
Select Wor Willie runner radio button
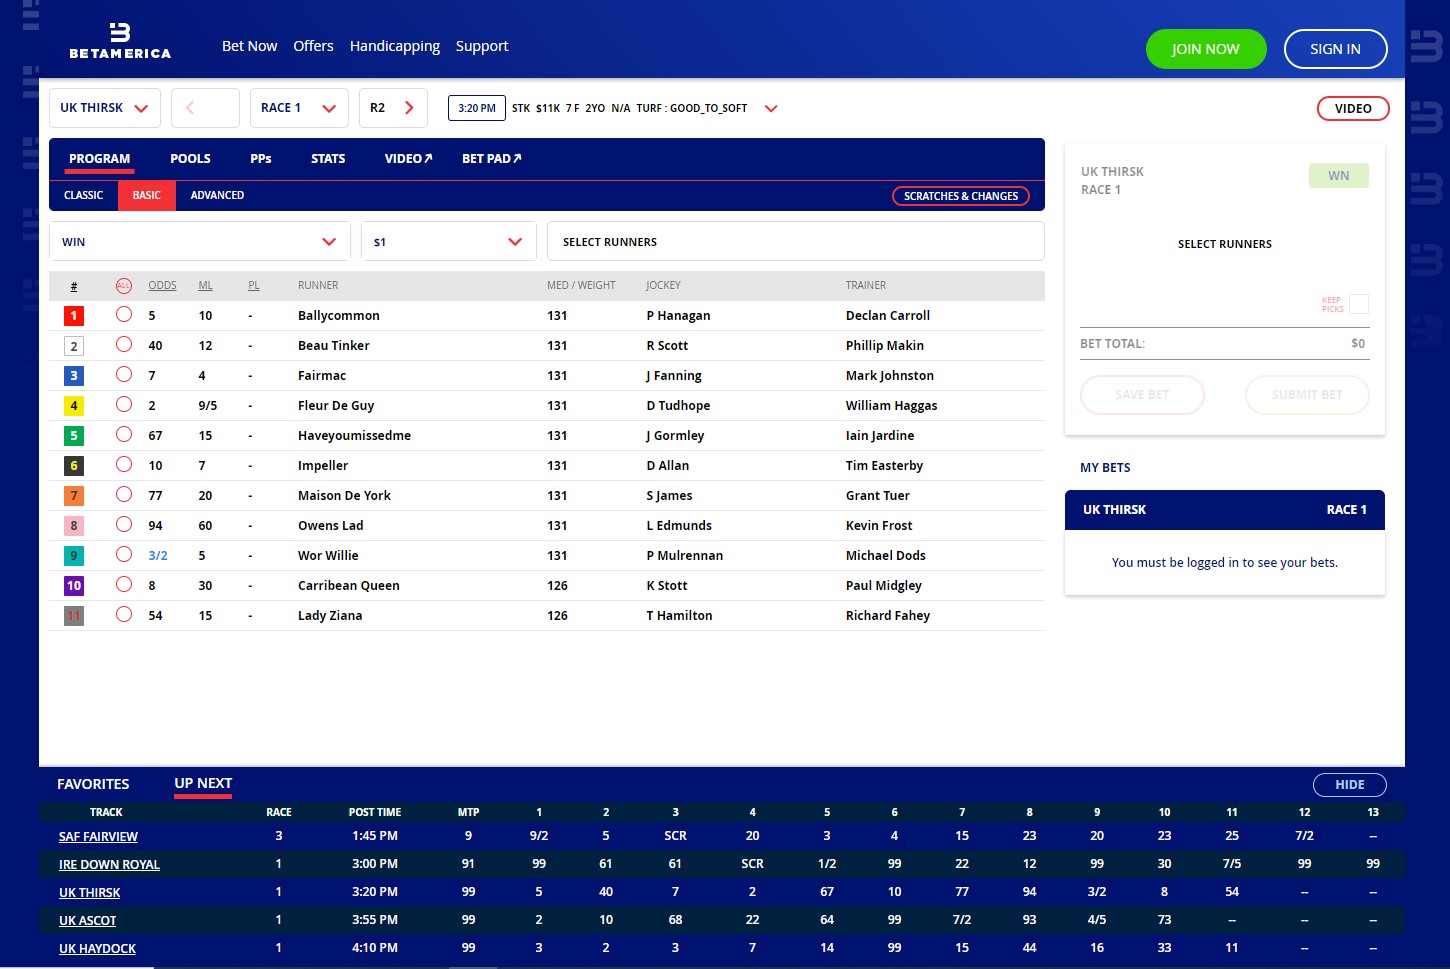pos(124,554)
